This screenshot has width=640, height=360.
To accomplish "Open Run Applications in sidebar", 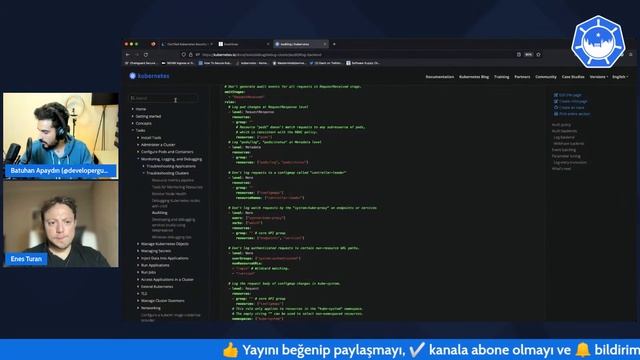I will tap(155, 265).
